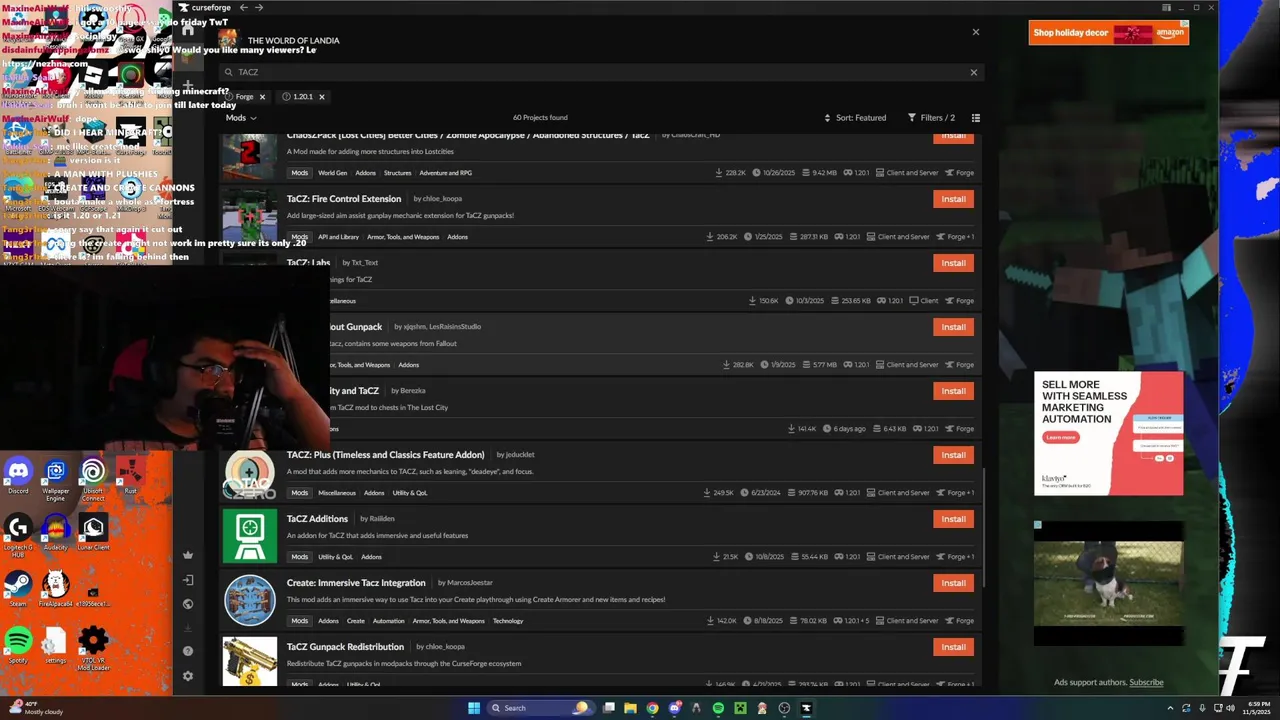1280x720 pixels.
Task: Install TaCZ: Fire Control Extension
Action: [x=953, y=199]
